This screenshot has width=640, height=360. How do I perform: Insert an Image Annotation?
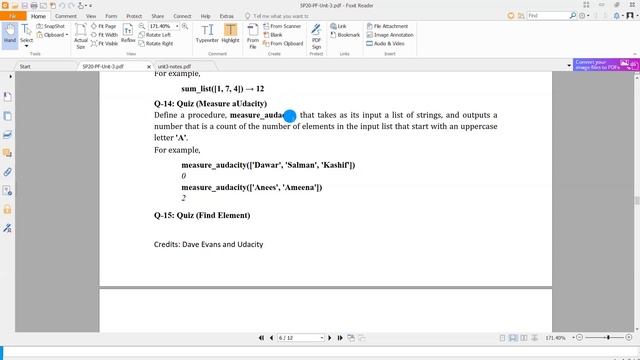[390, 35]
